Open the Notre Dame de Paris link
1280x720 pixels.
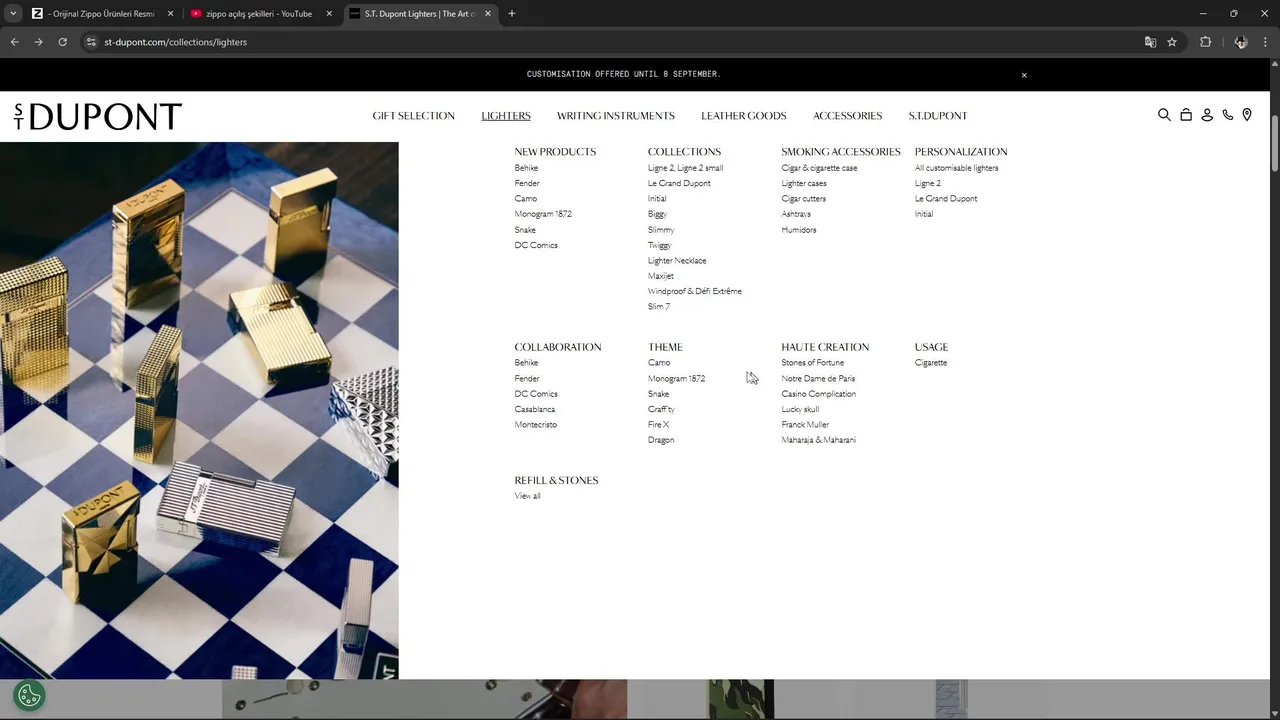pyautogui.click(x=818, y=379)
